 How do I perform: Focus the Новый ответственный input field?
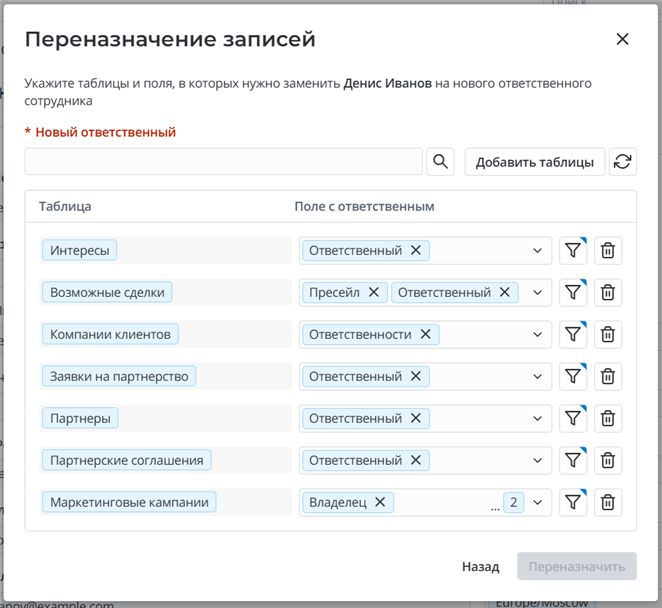(223, 162)
